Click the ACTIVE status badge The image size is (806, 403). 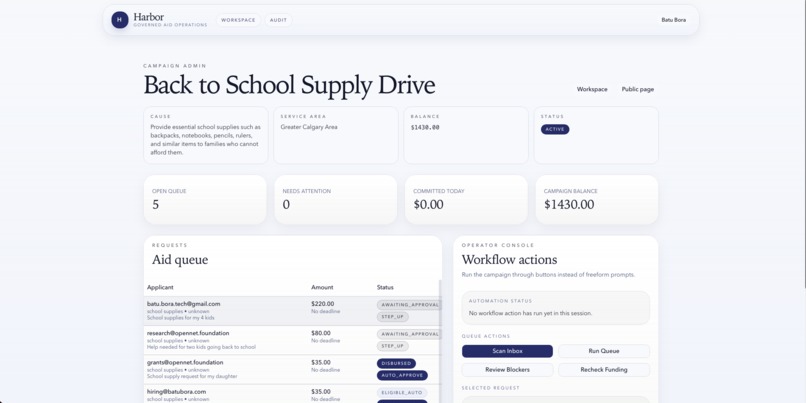555,130
